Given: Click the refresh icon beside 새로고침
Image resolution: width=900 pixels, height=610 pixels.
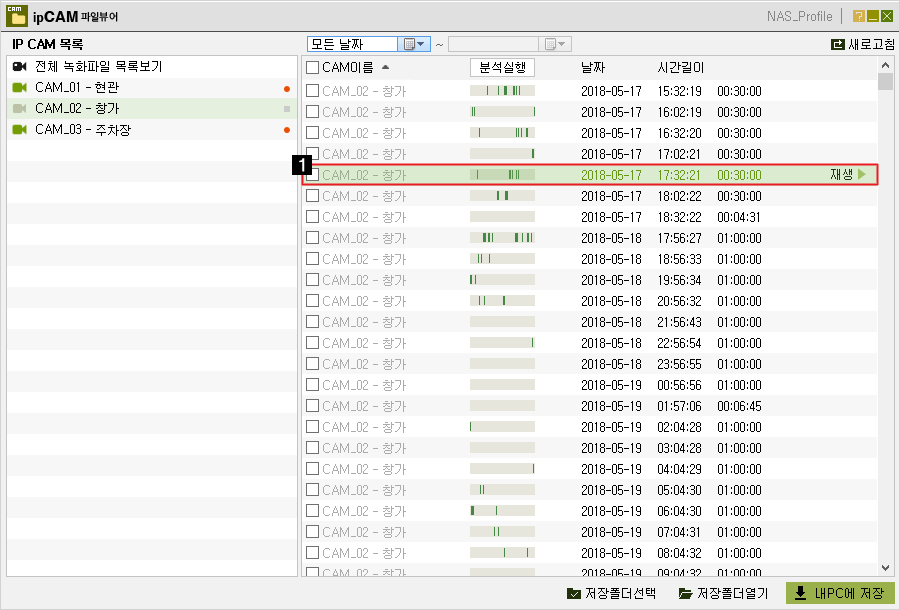Looking at the screenshot, I should tap(837, 44).
